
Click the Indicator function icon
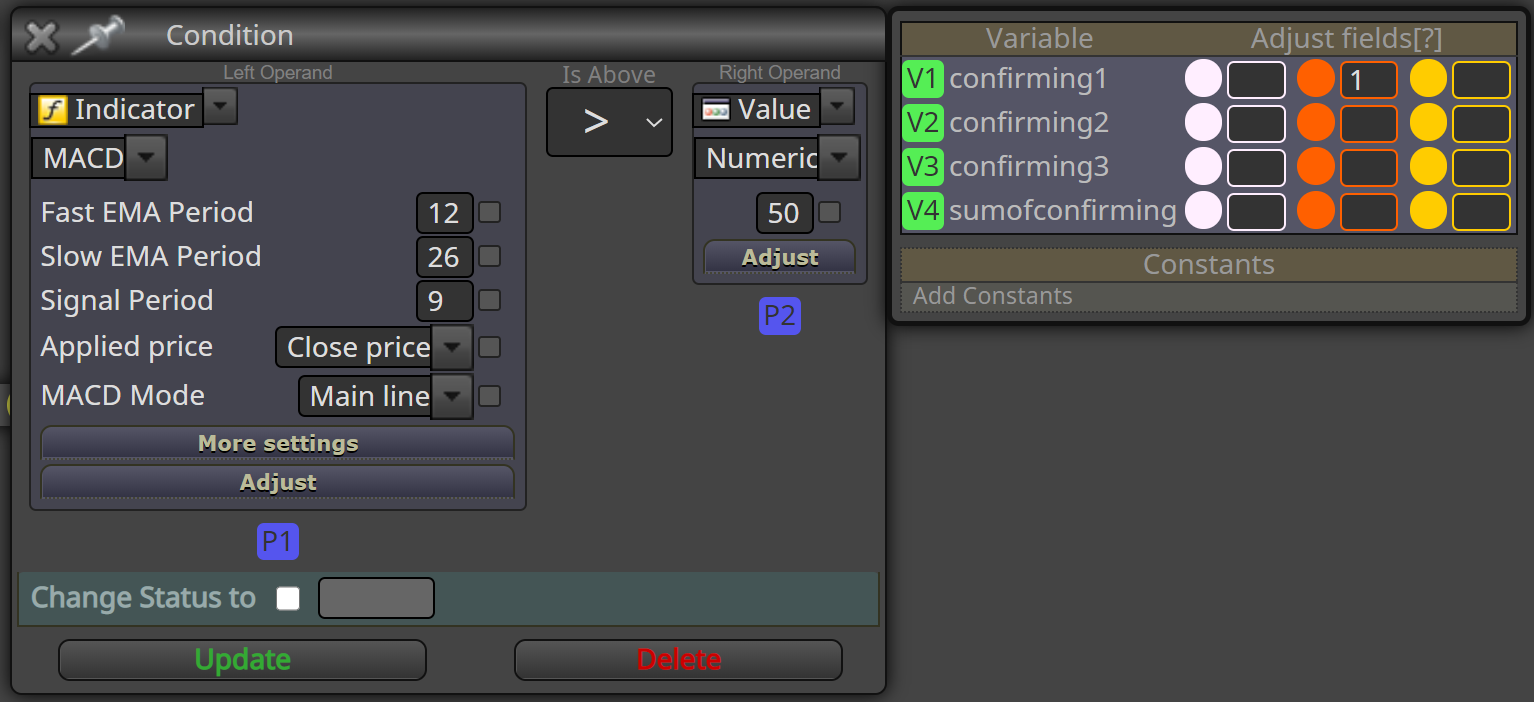tap(52, 109)
